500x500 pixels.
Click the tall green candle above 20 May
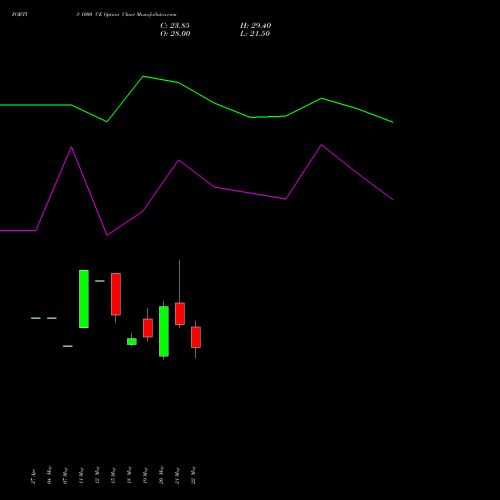pyautogui.click(x=164, y=331)
